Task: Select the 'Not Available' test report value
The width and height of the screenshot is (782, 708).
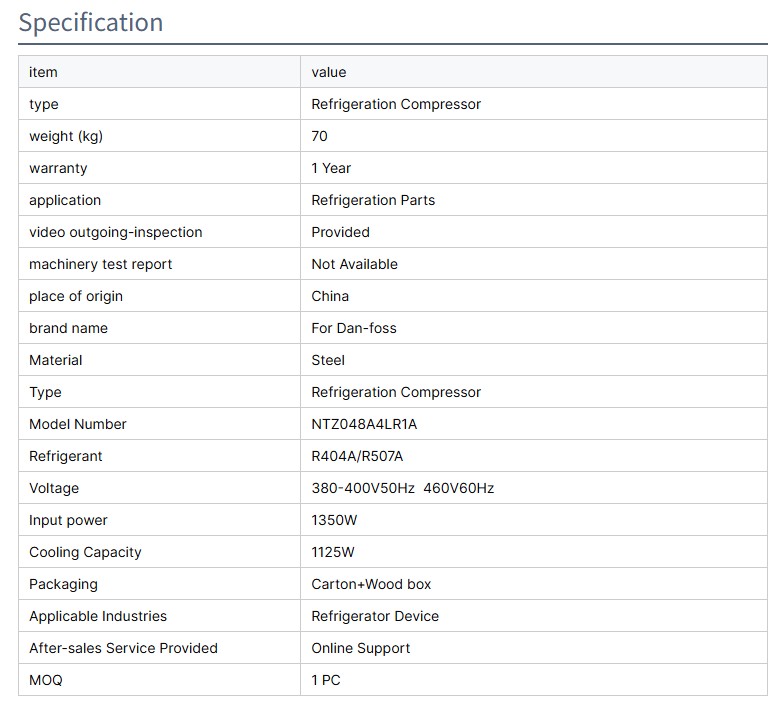Action: pyautogui.click(x=354, y=264)
